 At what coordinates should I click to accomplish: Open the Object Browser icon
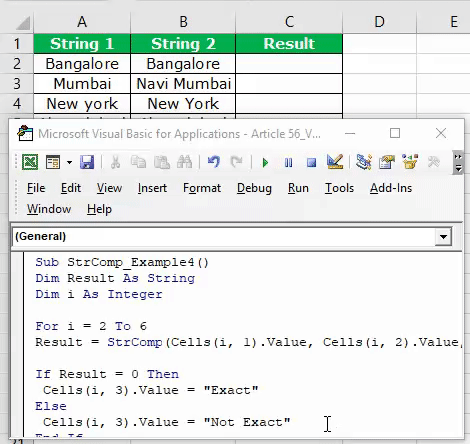coord(410,162)
